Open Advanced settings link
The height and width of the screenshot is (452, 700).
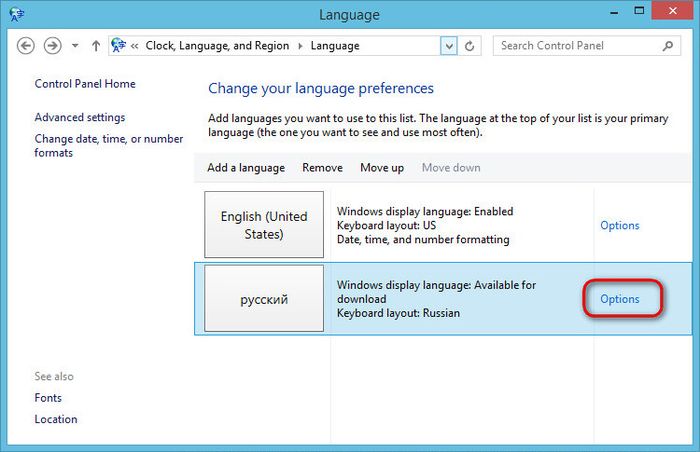click(x=80, y=118)
